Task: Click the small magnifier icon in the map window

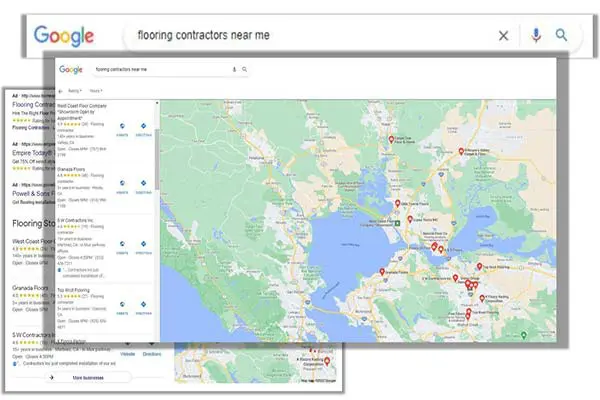Action: point(244,69)
